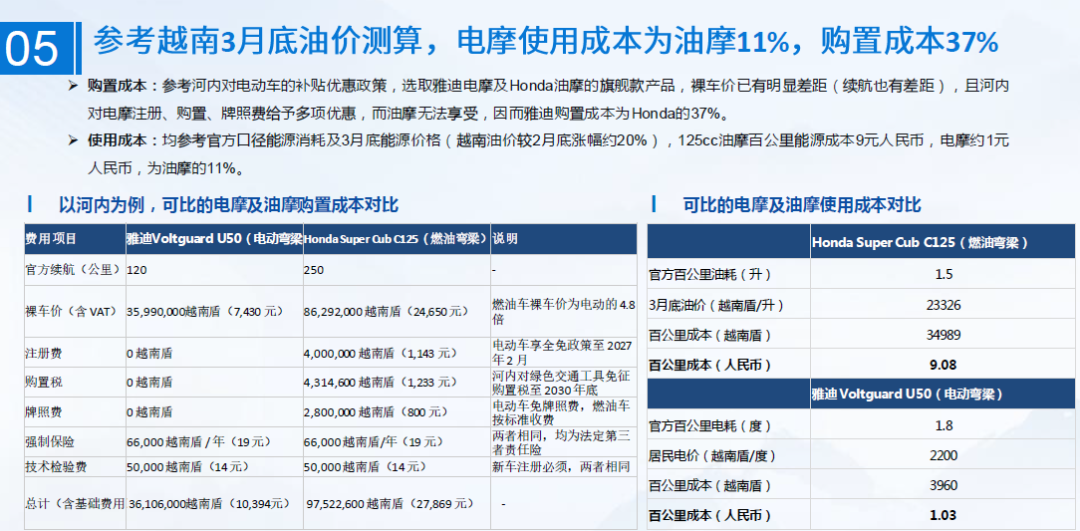
Task: Click the cell 35,990,000越南盾（7,430元）
Action: coord(205,311)
